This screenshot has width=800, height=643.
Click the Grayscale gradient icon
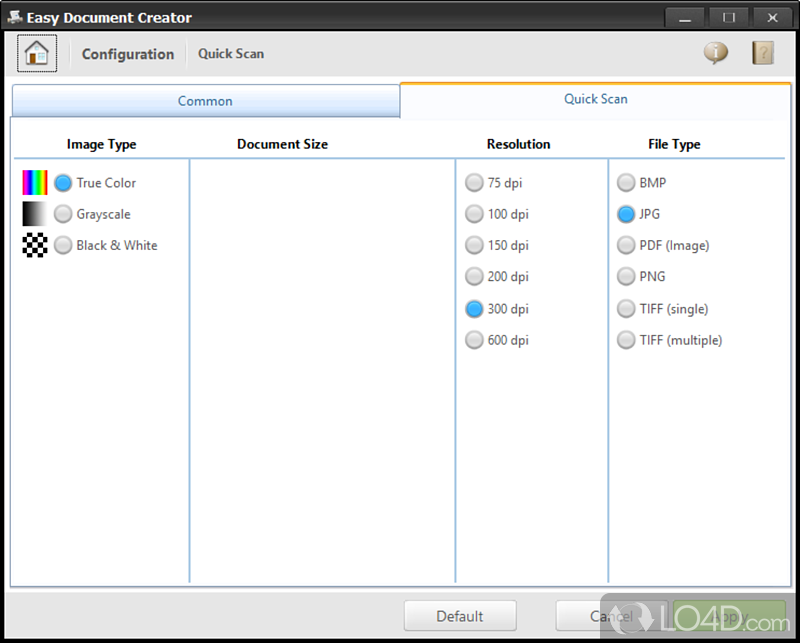tap(35, 214)
